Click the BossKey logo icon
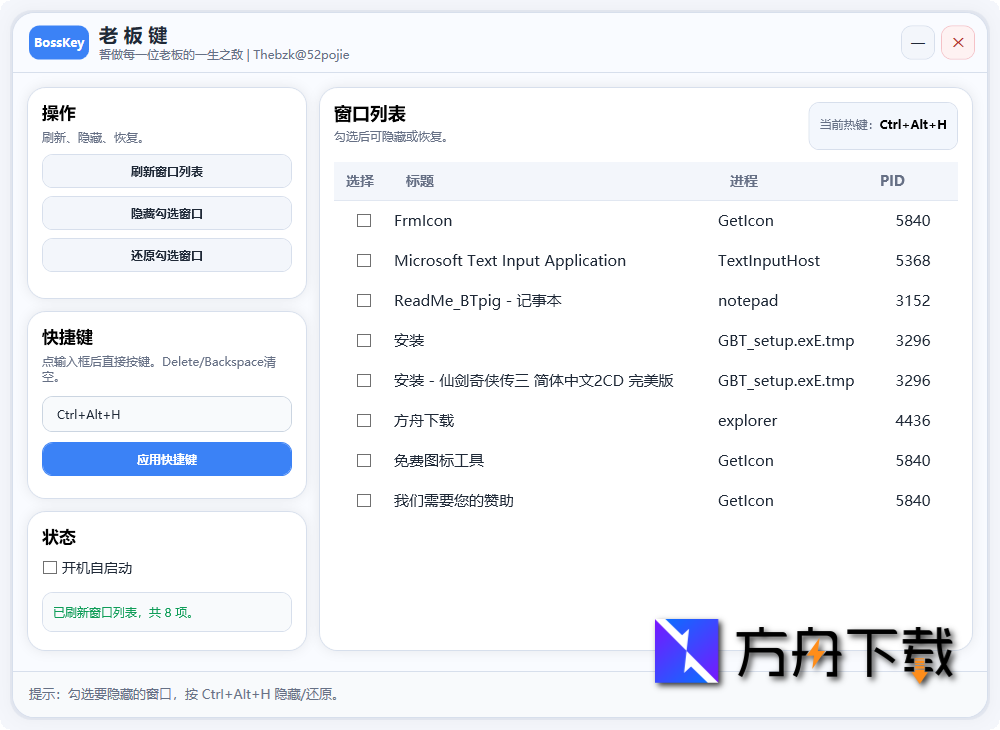1000x730 pixels. click(58, 42)
